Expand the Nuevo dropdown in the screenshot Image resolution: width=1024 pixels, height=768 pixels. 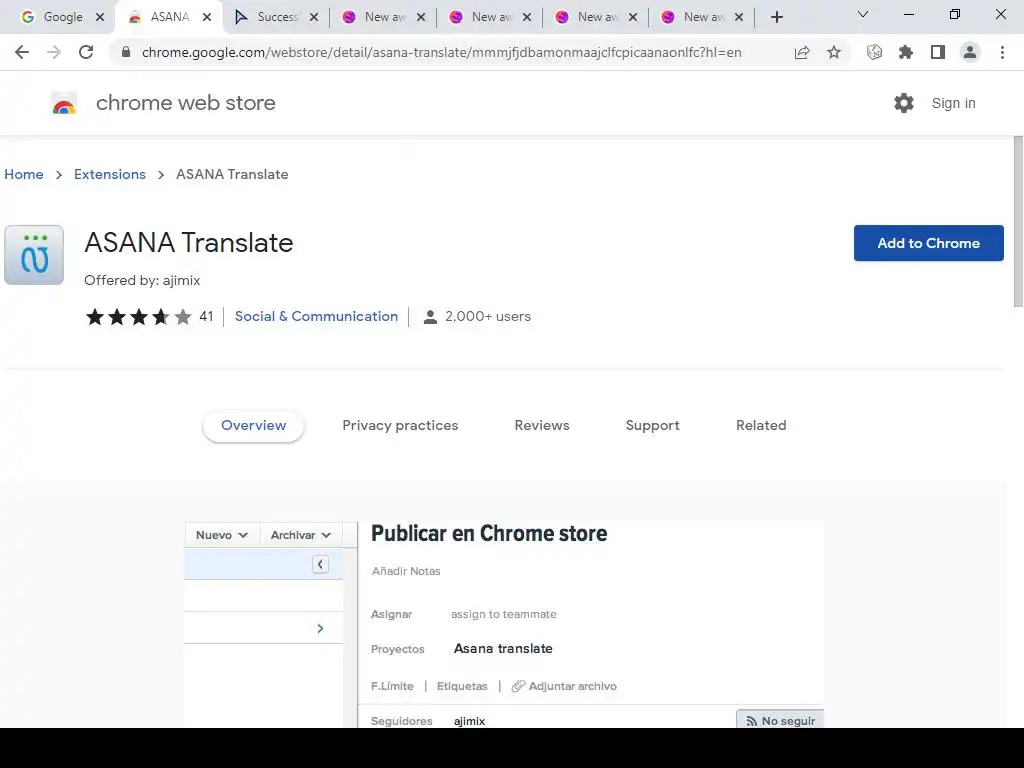222,535
